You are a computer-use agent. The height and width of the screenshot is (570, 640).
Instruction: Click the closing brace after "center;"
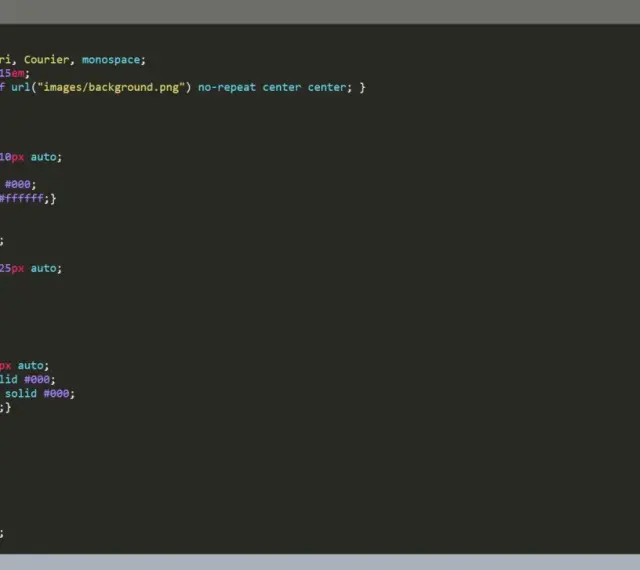coord(362,87)
